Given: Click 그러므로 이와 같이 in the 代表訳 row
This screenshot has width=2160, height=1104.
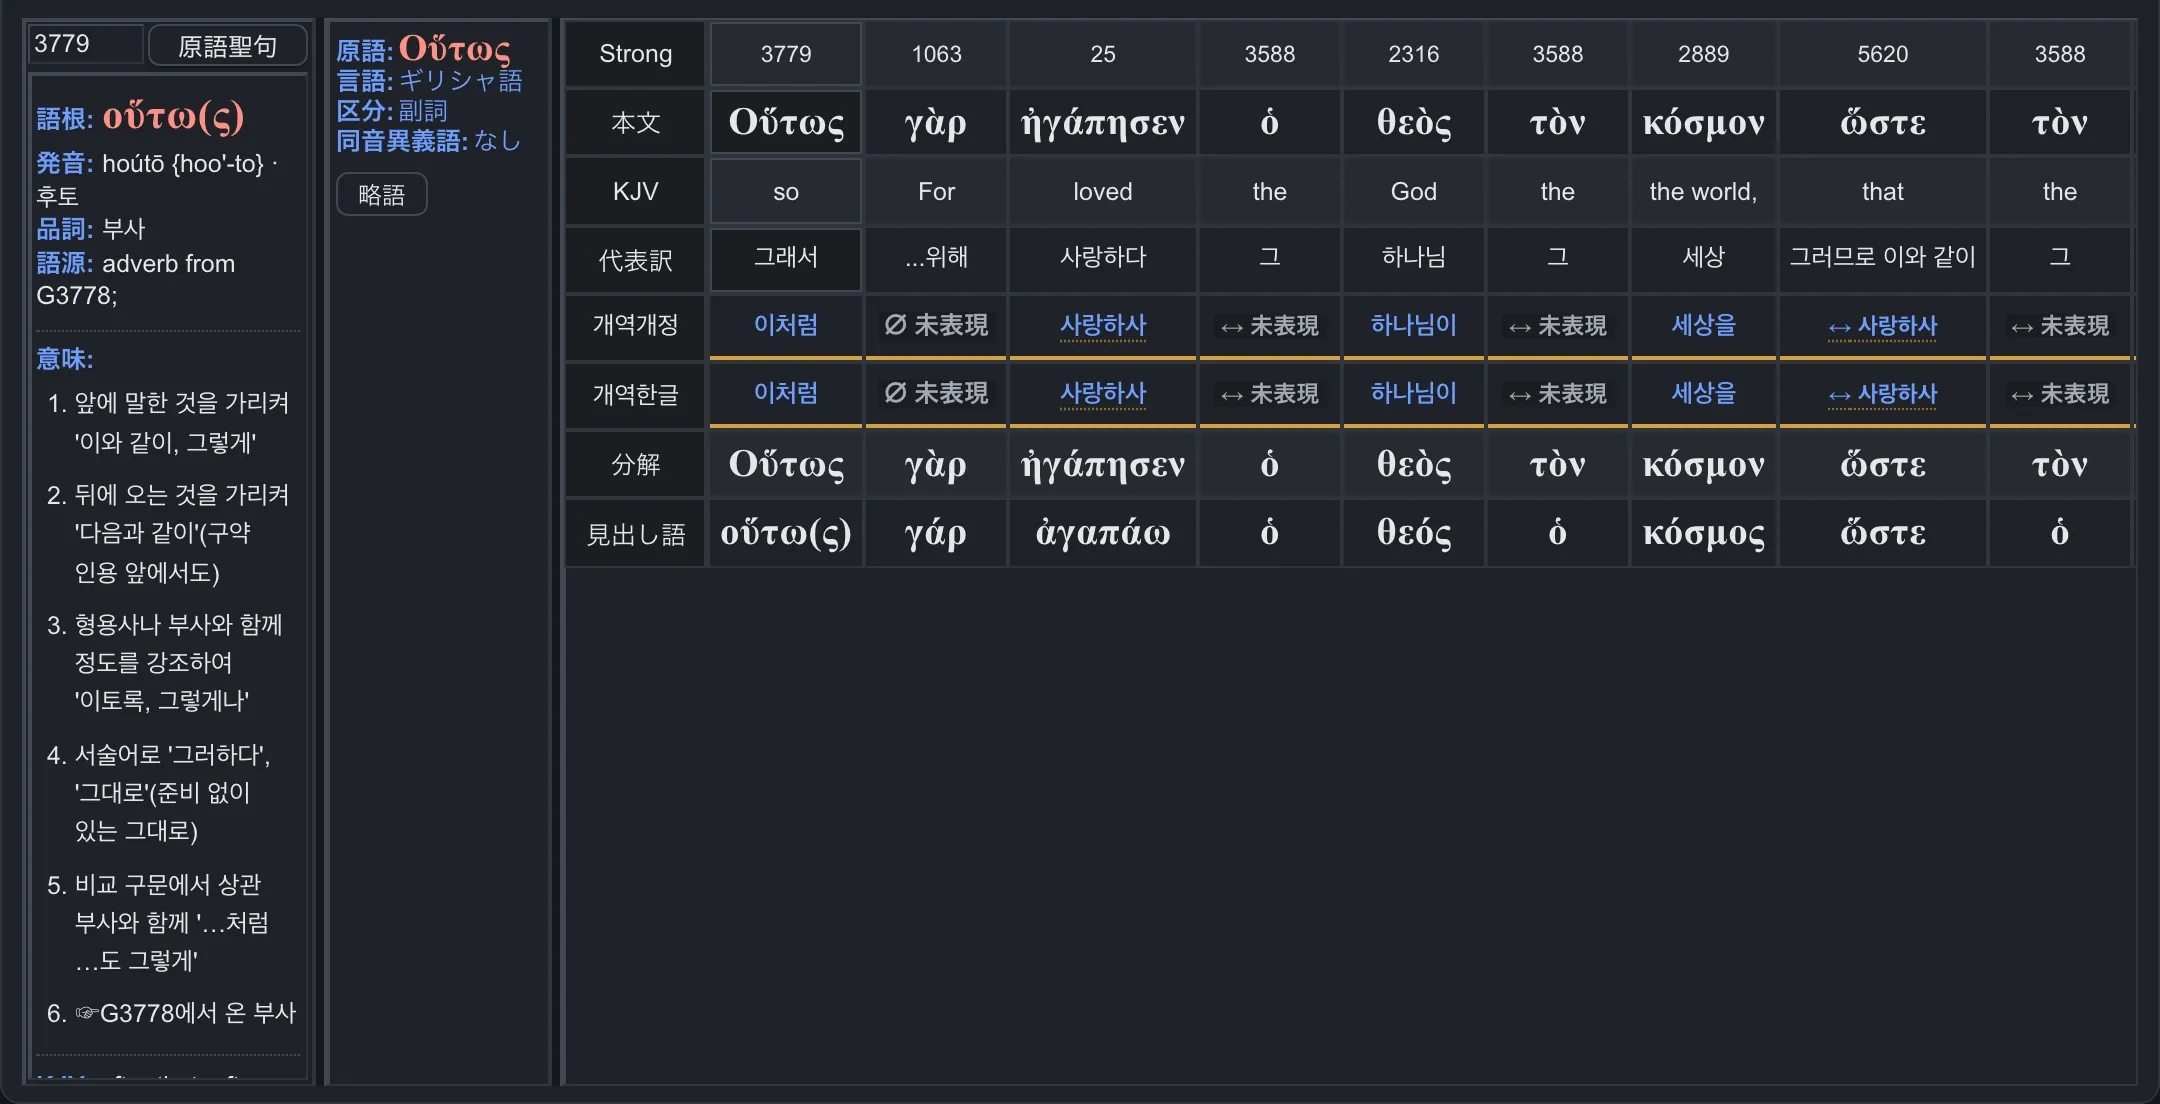Looking at the screenshot, I should coord(1883,258).
